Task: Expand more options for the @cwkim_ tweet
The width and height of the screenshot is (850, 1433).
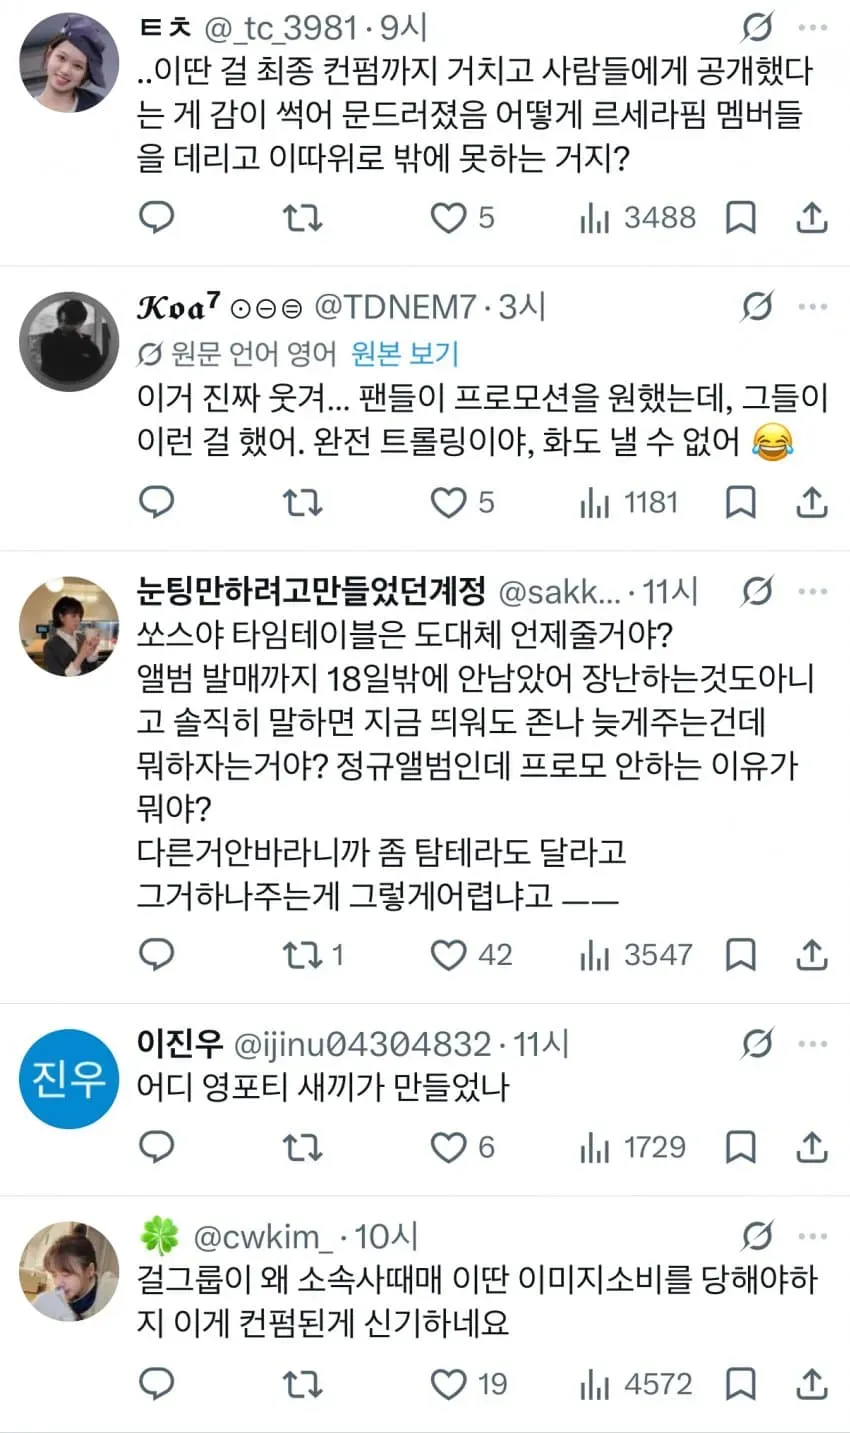Action: (813, 1237)
